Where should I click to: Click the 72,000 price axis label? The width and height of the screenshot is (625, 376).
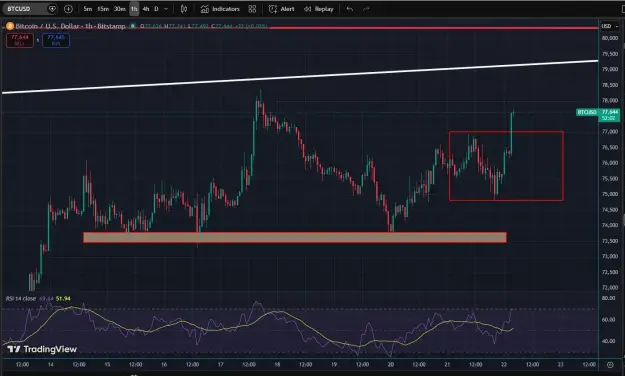610,287
